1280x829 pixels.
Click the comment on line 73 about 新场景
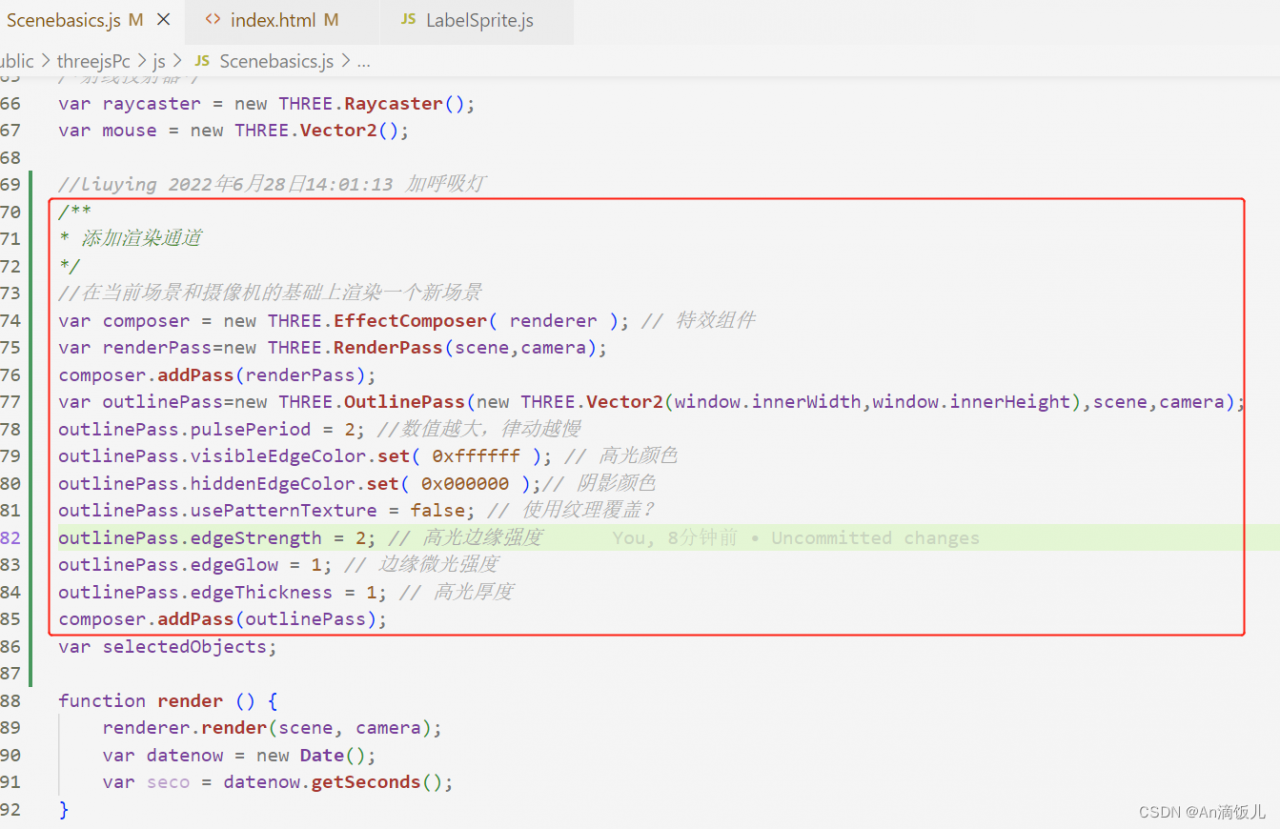click(x=270, y=293)
